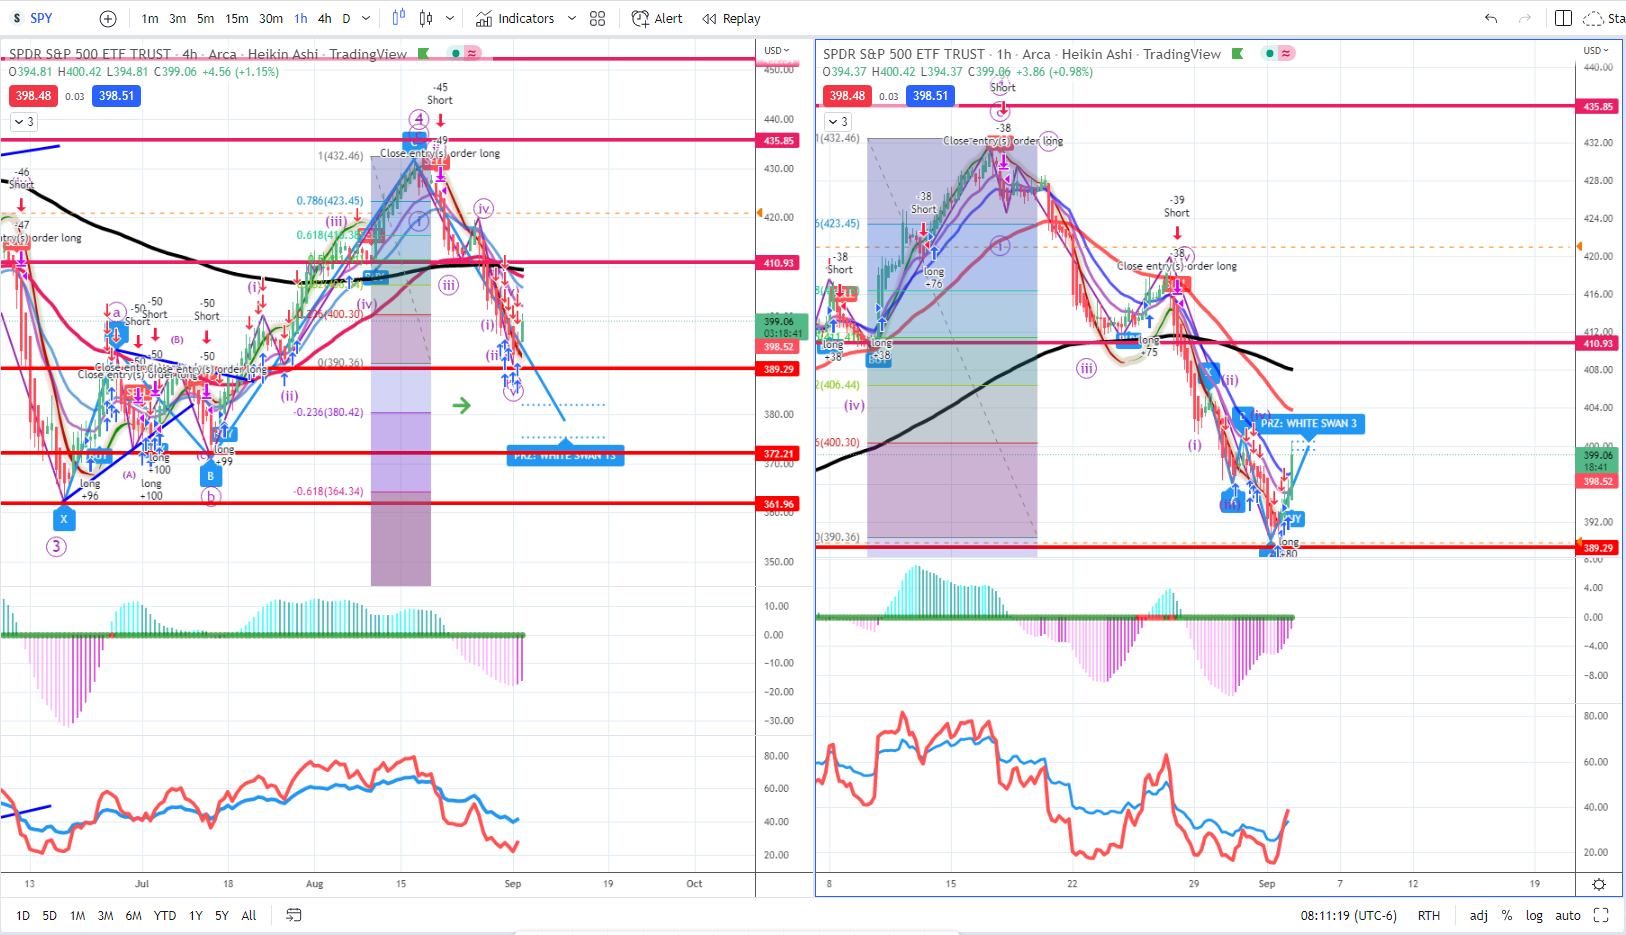The image size is (1626, 935).
Task: Select 4h timeframe
Action: point(325,18)
